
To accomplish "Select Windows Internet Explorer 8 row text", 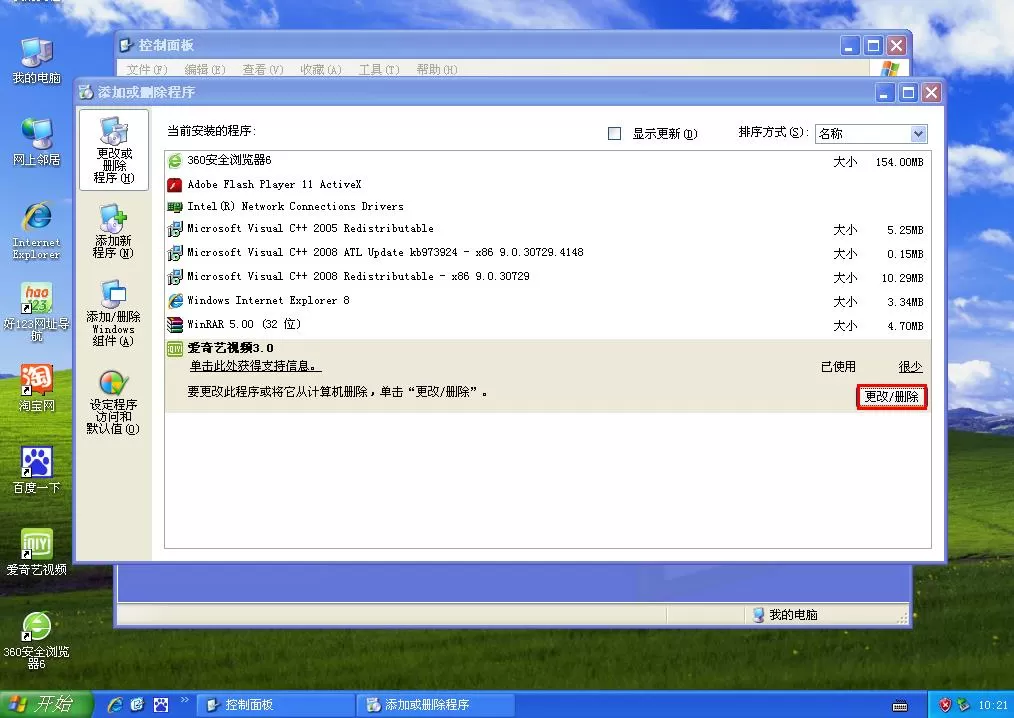I will click(268, 300).
